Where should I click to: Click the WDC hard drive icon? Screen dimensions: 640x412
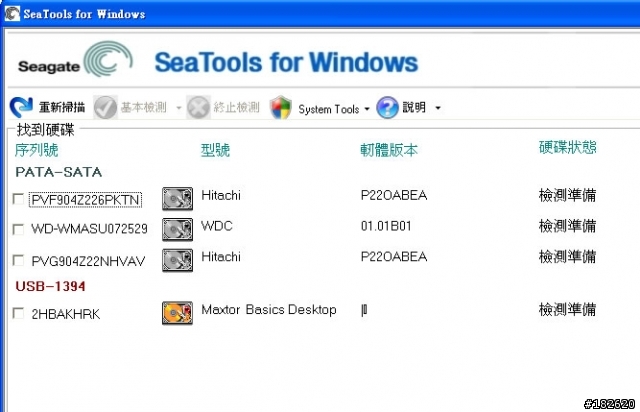[177, 229]
